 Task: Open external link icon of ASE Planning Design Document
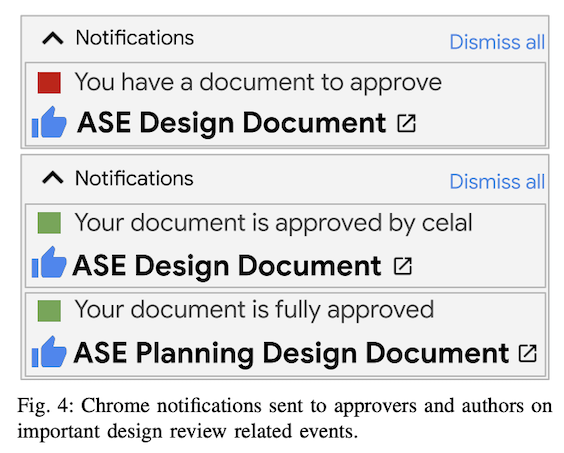click(x=528, y=353)
